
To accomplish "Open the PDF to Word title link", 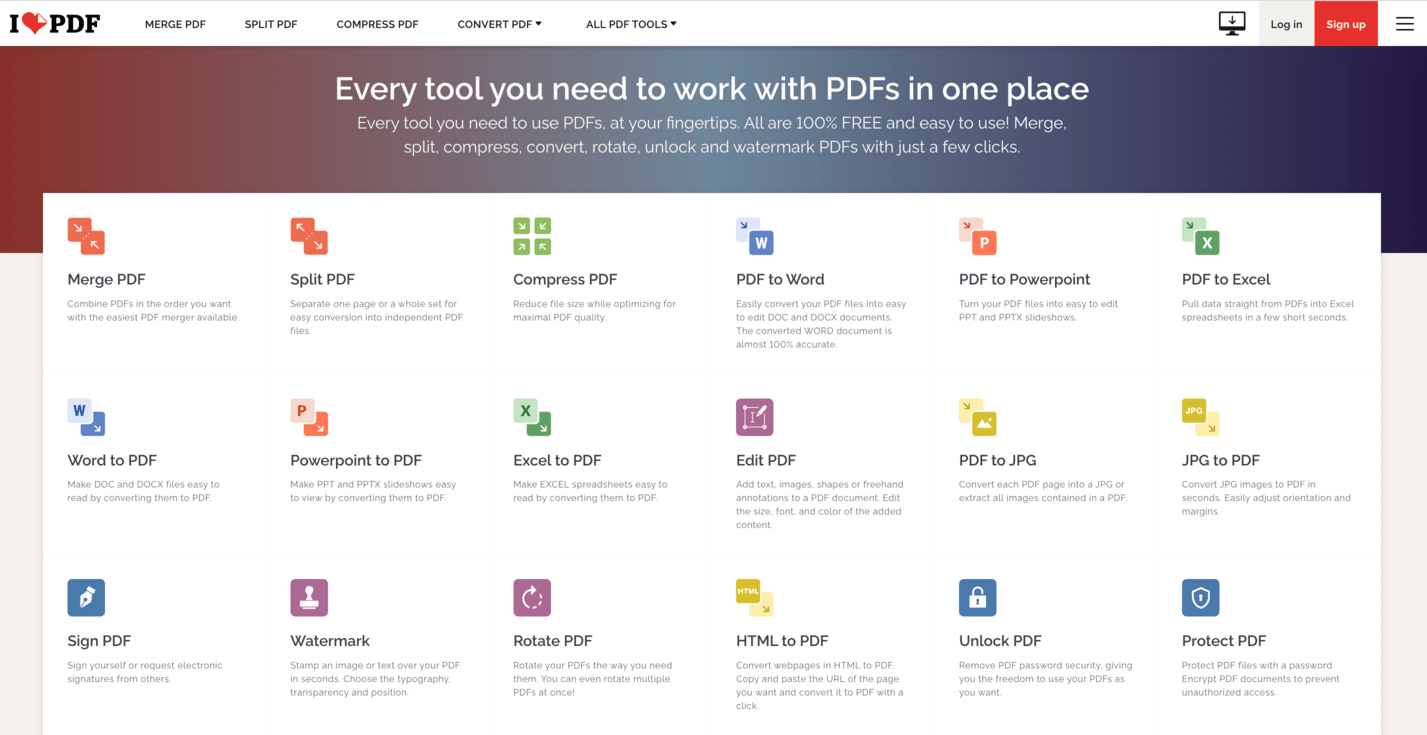I will (x=780, y=279).
